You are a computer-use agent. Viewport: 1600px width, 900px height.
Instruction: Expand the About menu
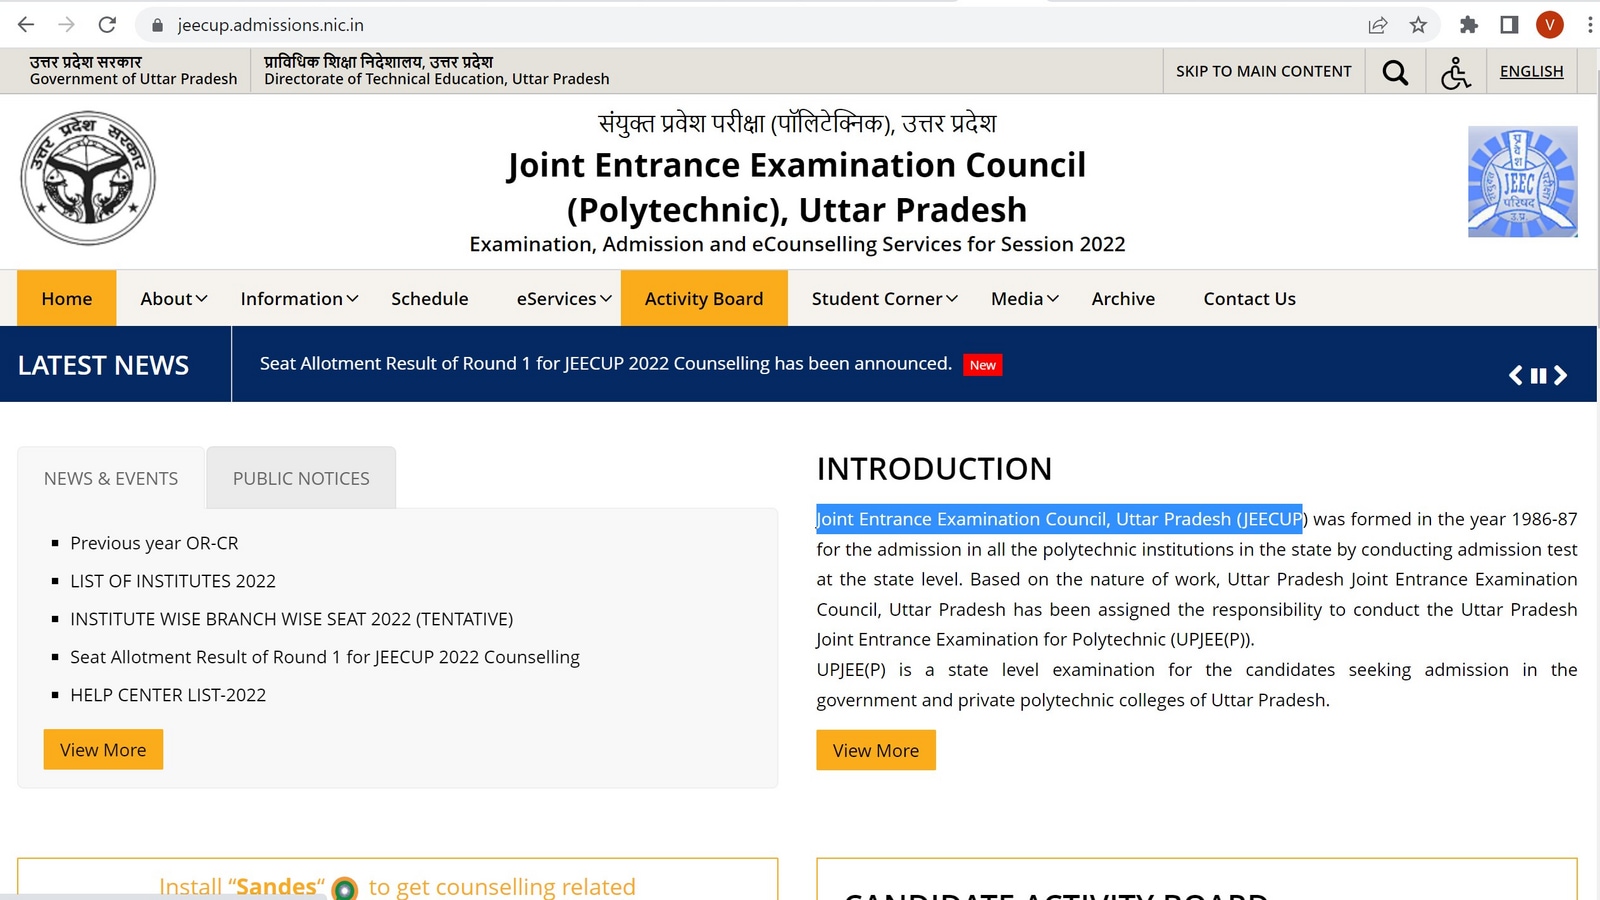(171, 298)
